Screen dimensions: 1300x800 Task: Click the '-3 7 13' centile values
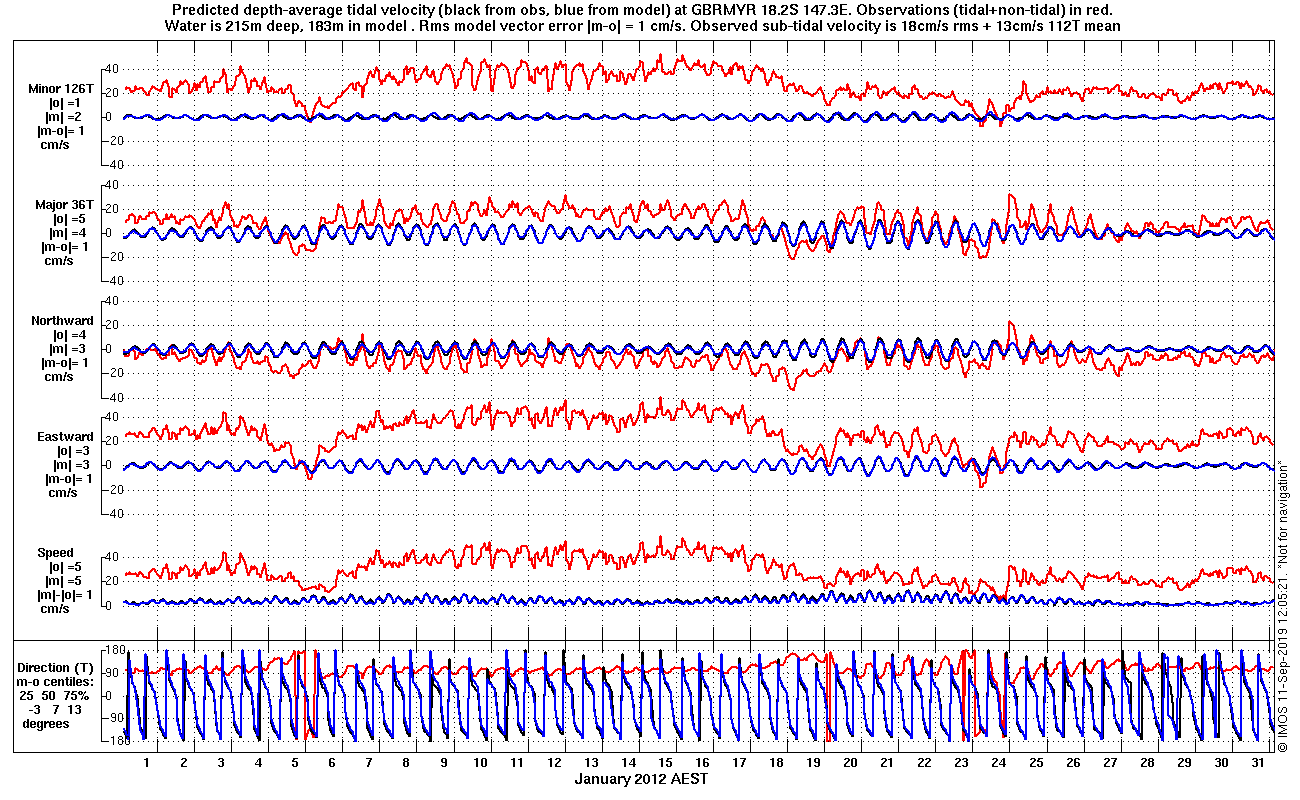(x=57, y=709)
